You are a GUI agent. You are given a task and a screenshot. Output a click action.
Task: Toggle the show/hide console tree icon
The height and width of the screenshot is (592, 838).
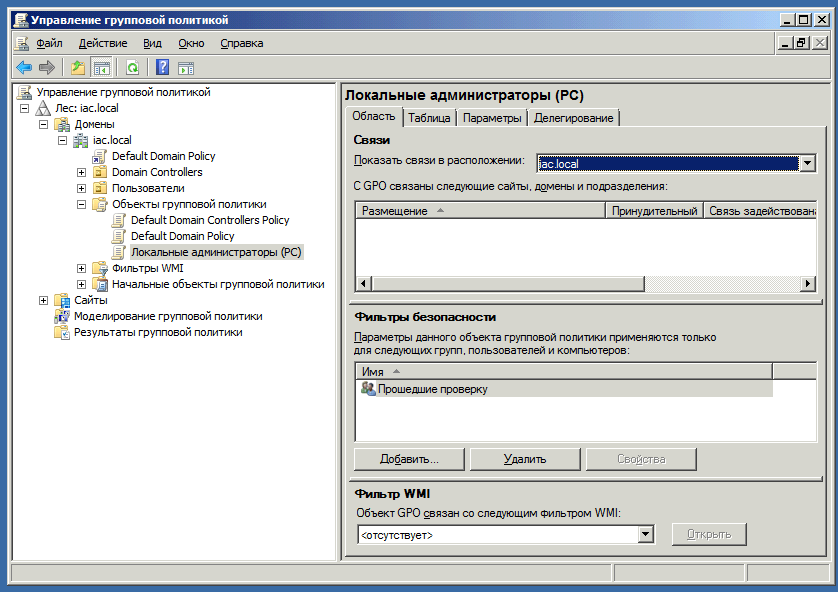pos(101,67)
